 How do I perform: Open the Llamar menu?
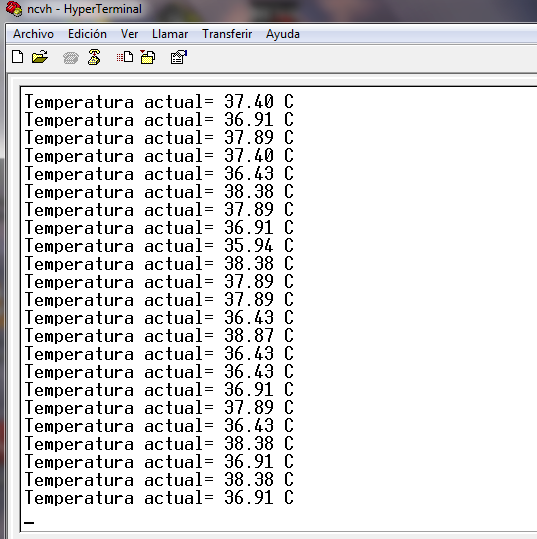[x=170, y=34]
